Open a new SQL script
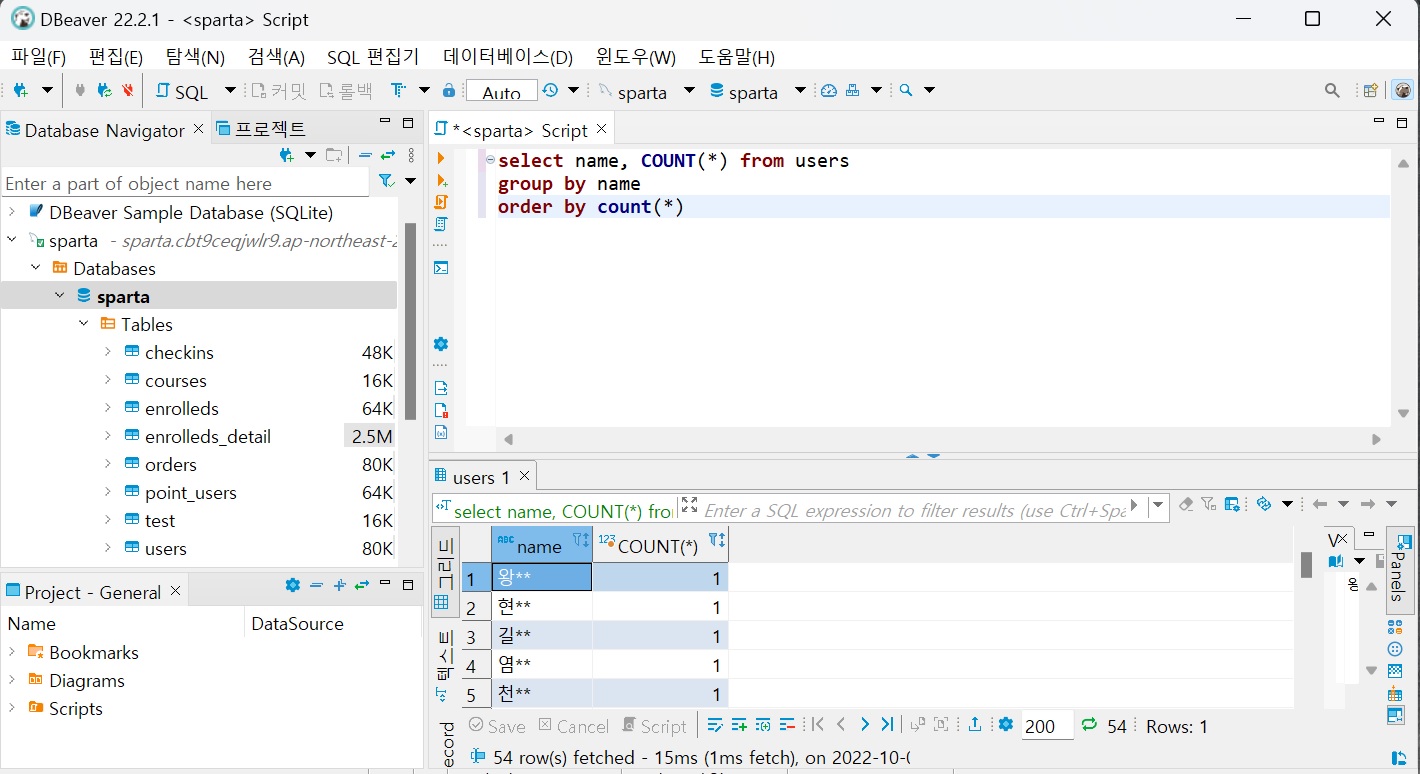Viewport: 1420px width, 774px height. click(x=182, y=91)
